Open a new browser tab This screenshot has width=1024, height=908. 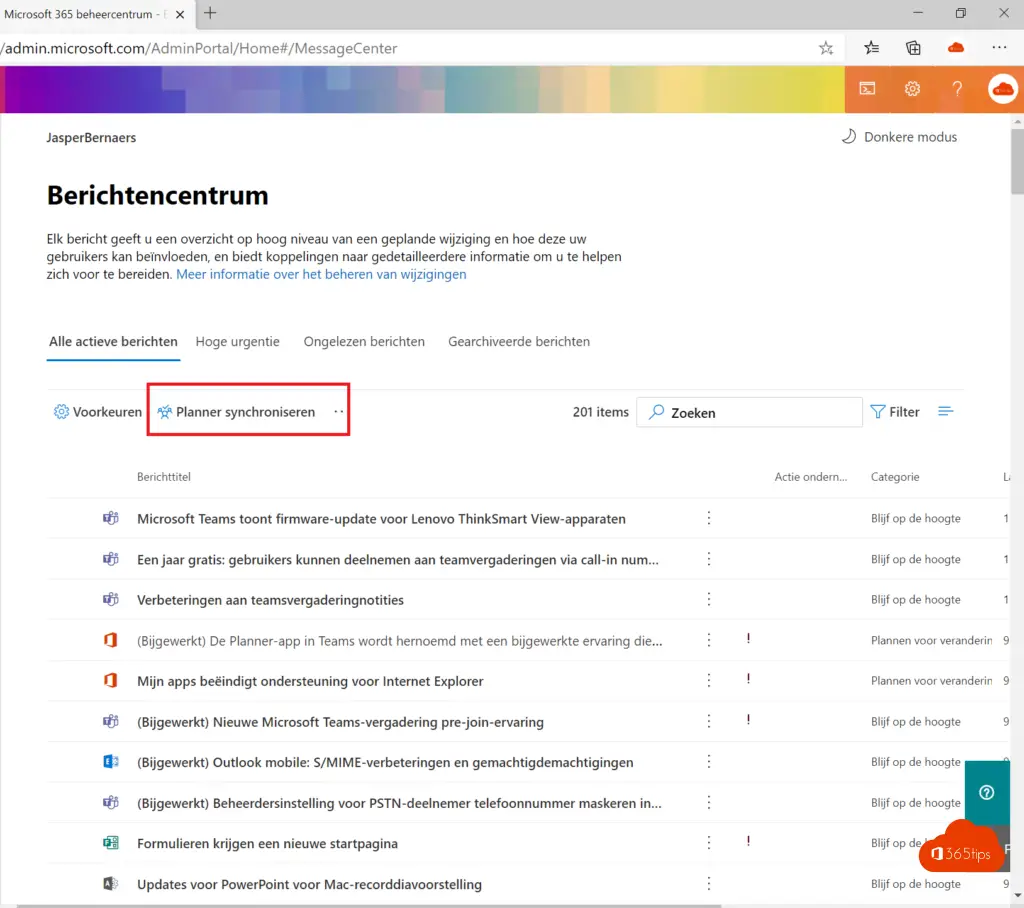[210, 13]
